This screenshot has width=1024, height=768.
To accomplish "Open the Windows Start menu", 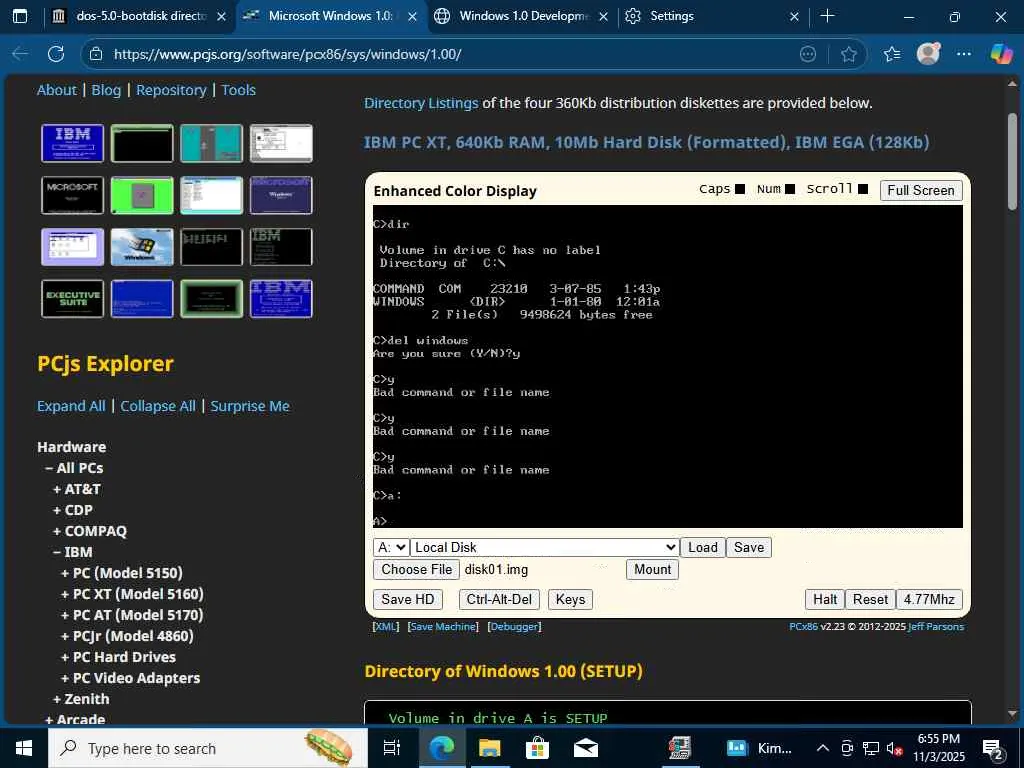I will coord(24,748).
